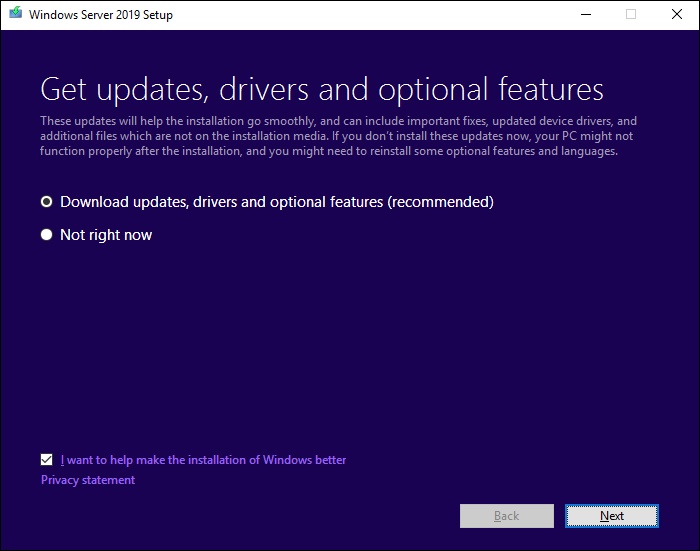
Task: Click 'I want to help make the installation' link
Action: point(203,460)
